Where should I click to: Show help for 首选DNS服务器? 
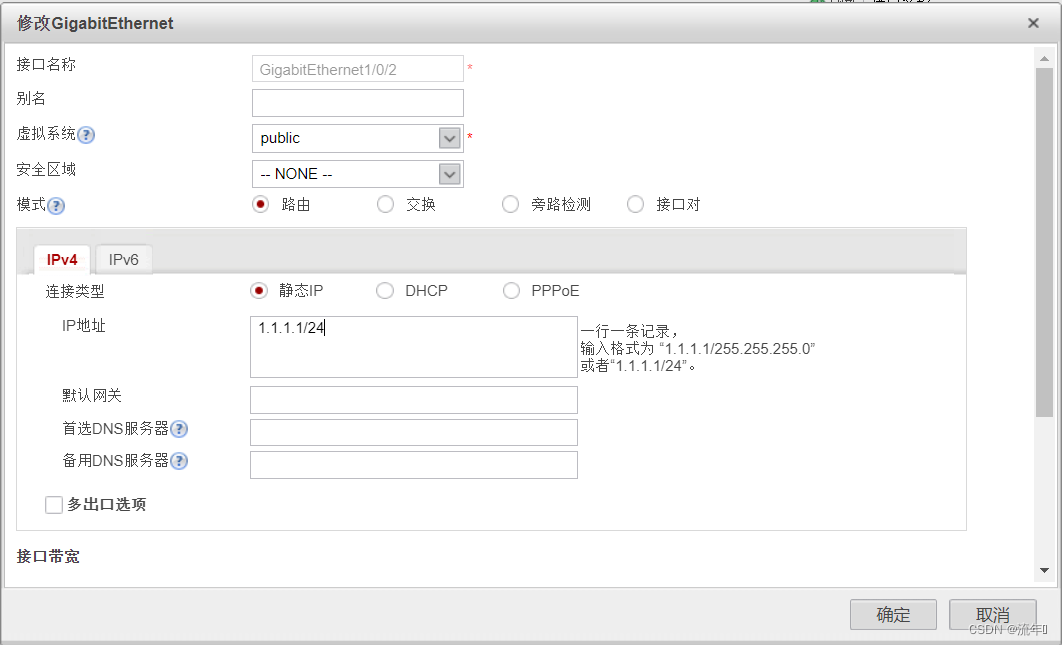[x=179, y=429]
